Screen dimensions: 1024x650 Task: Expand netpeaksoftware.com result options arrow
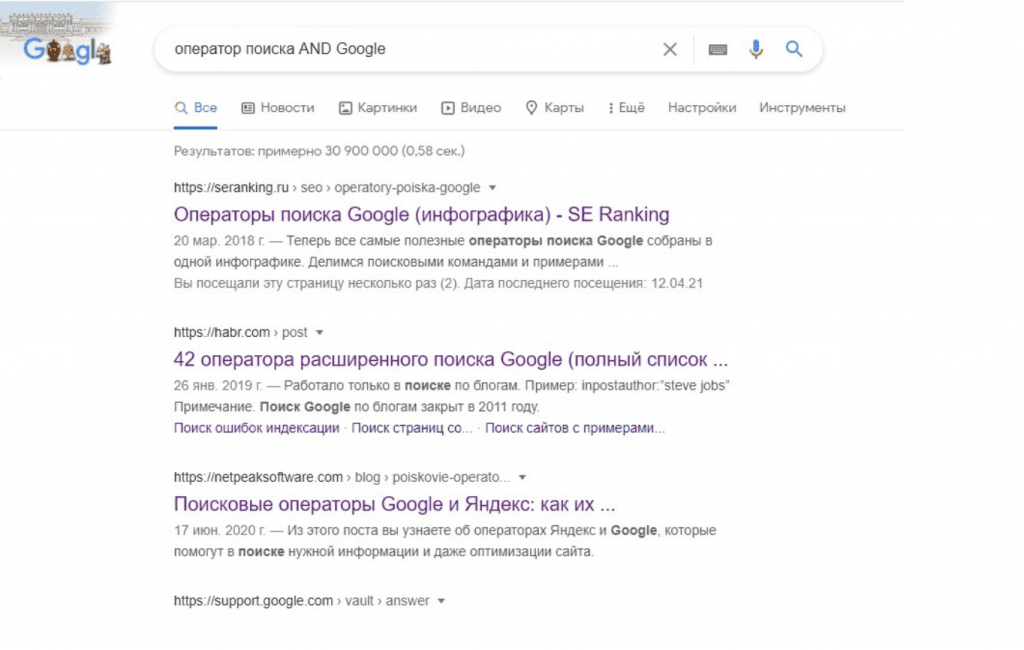(x=522, y=477)
